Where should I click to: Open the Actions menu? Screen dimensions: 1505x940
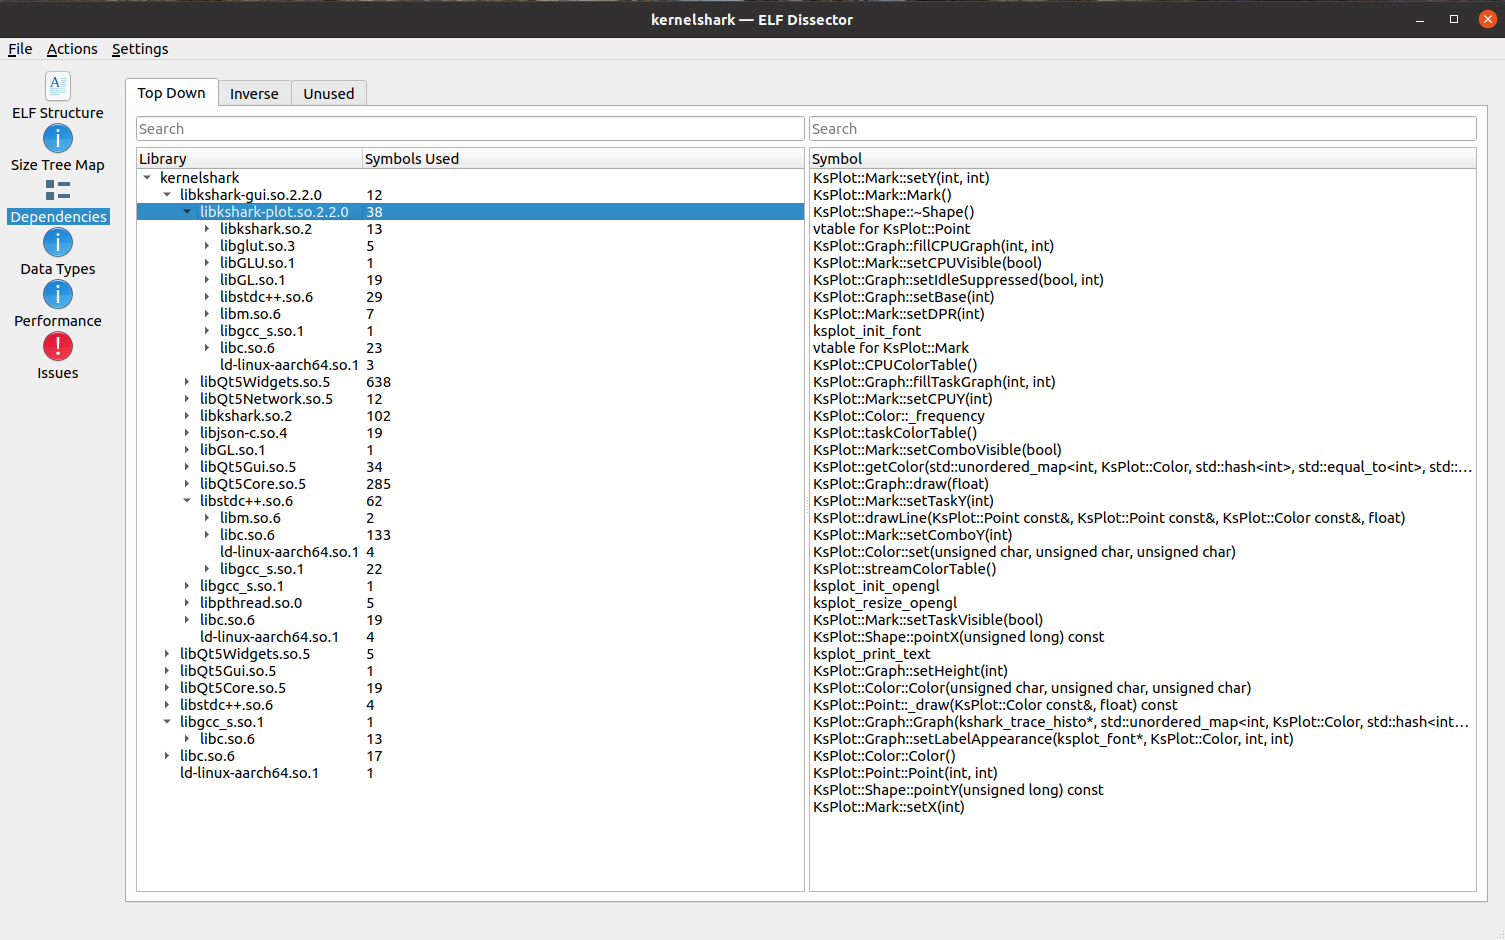(72, 49)
